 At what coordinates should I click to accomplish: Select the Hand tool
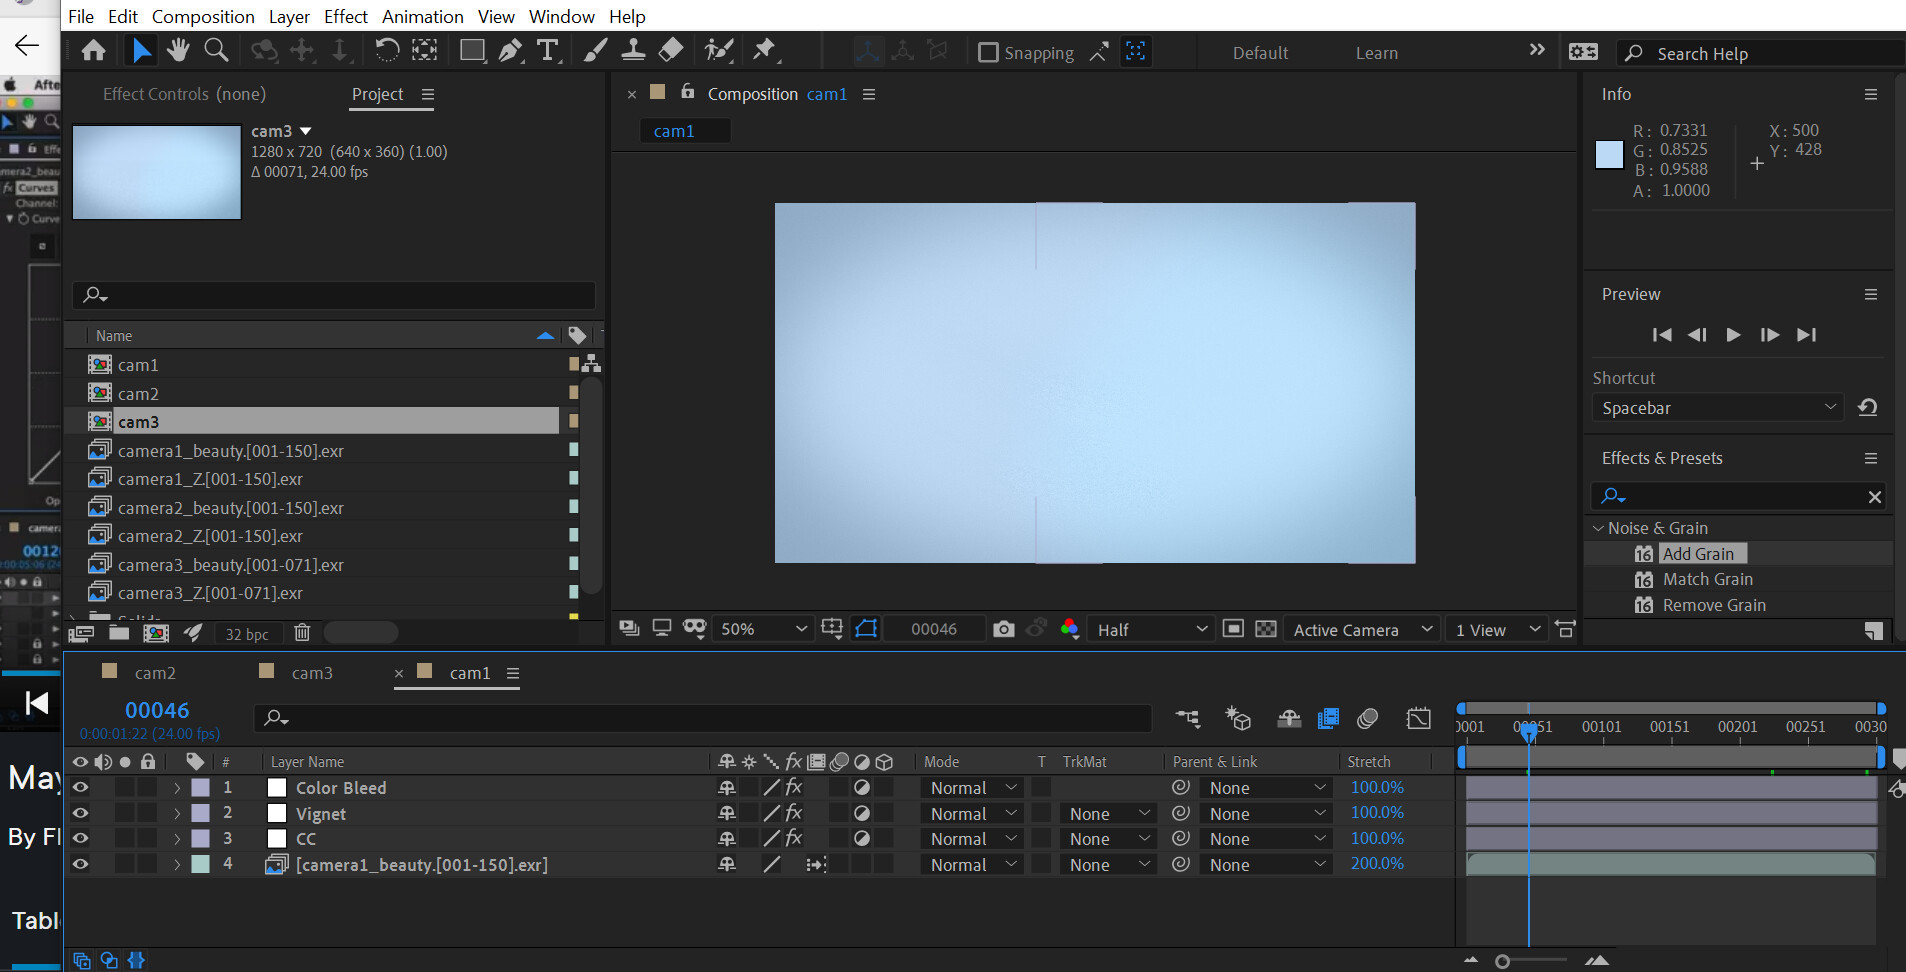[x=178, y=50]
